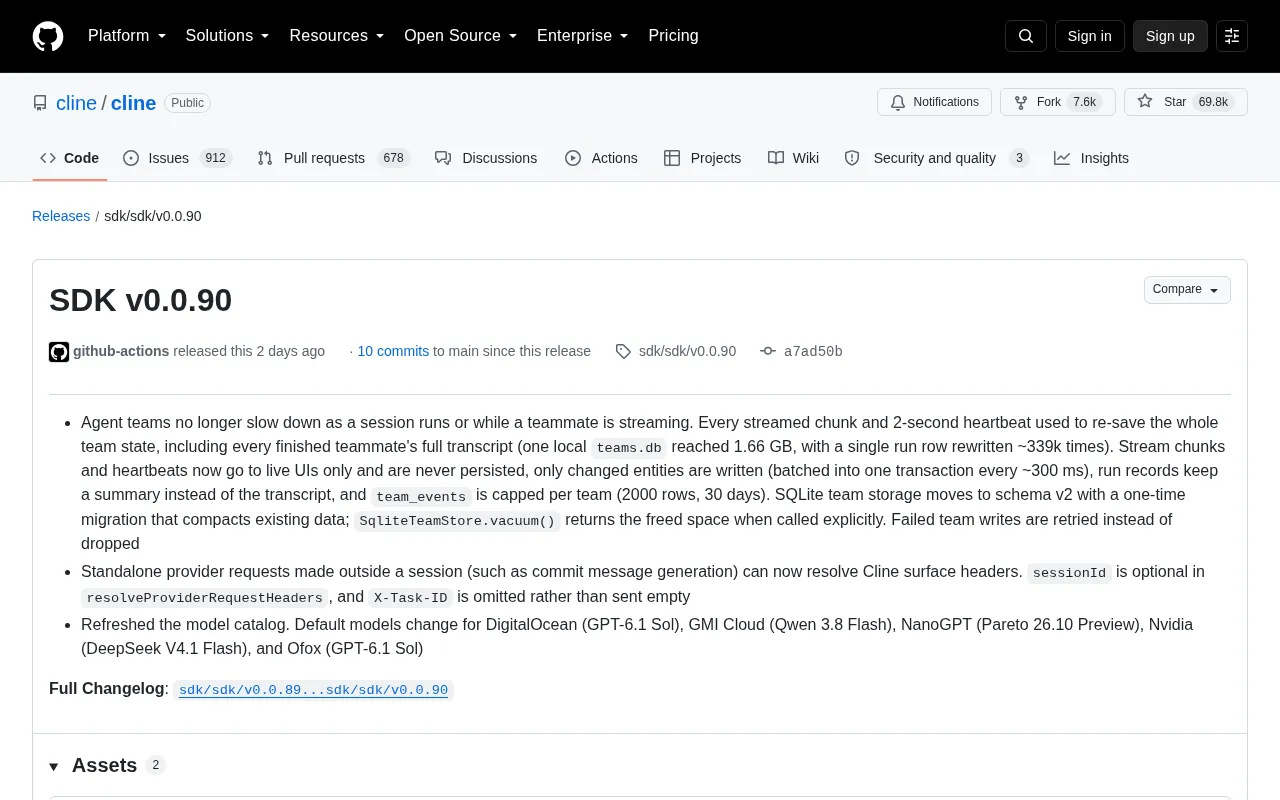Switch to the Code tab
Screen dimensions: 1280x800
tap(70, 158)
